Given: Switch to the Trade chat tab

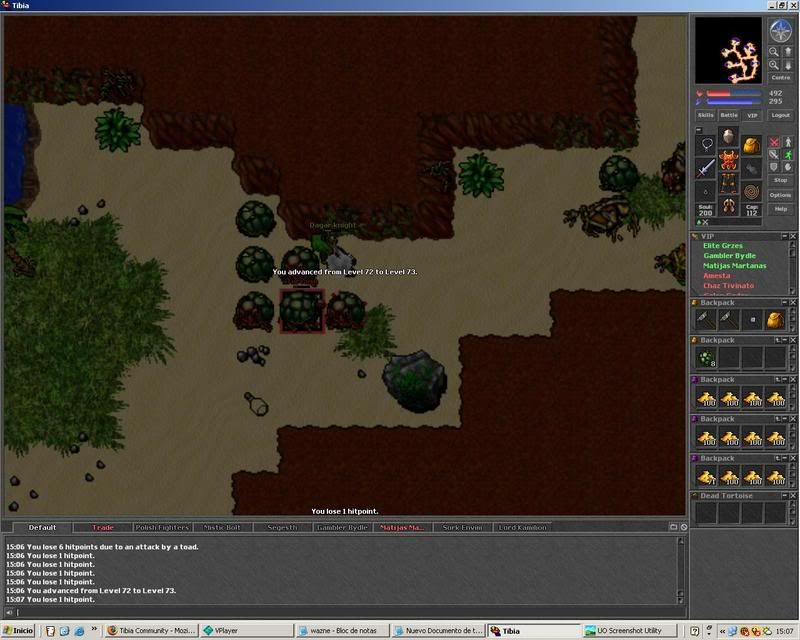Looking at the screenshot, I should [x=103, y=528].
